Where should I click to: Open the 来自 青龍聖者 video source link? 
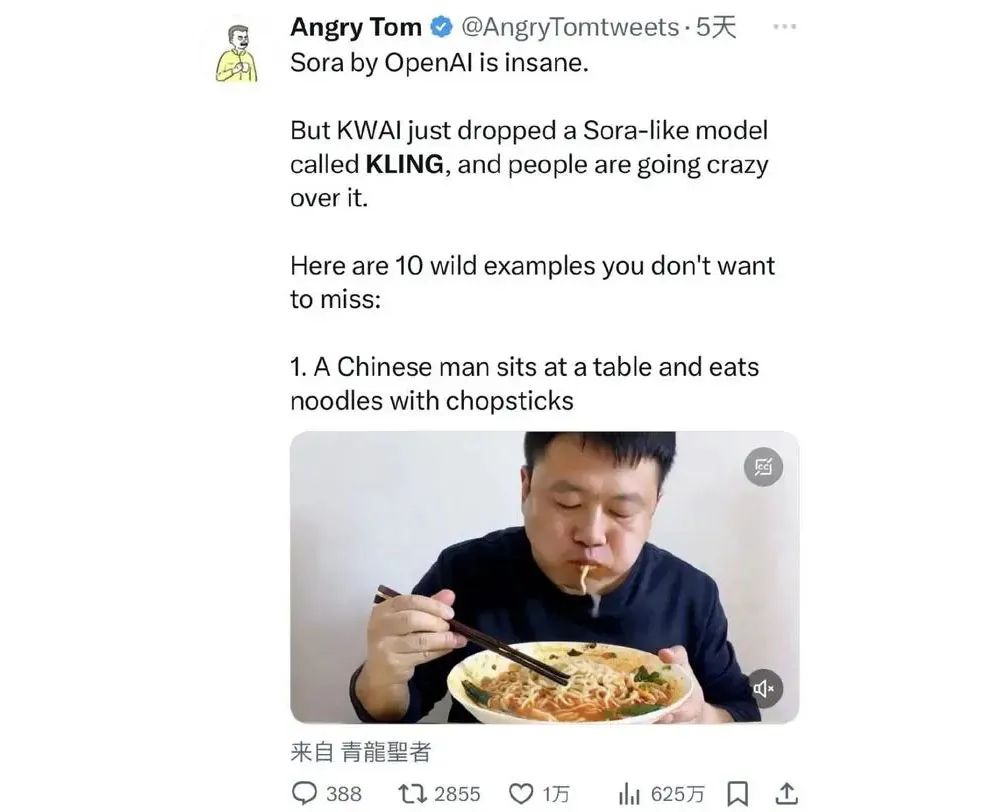coord(361,751)
